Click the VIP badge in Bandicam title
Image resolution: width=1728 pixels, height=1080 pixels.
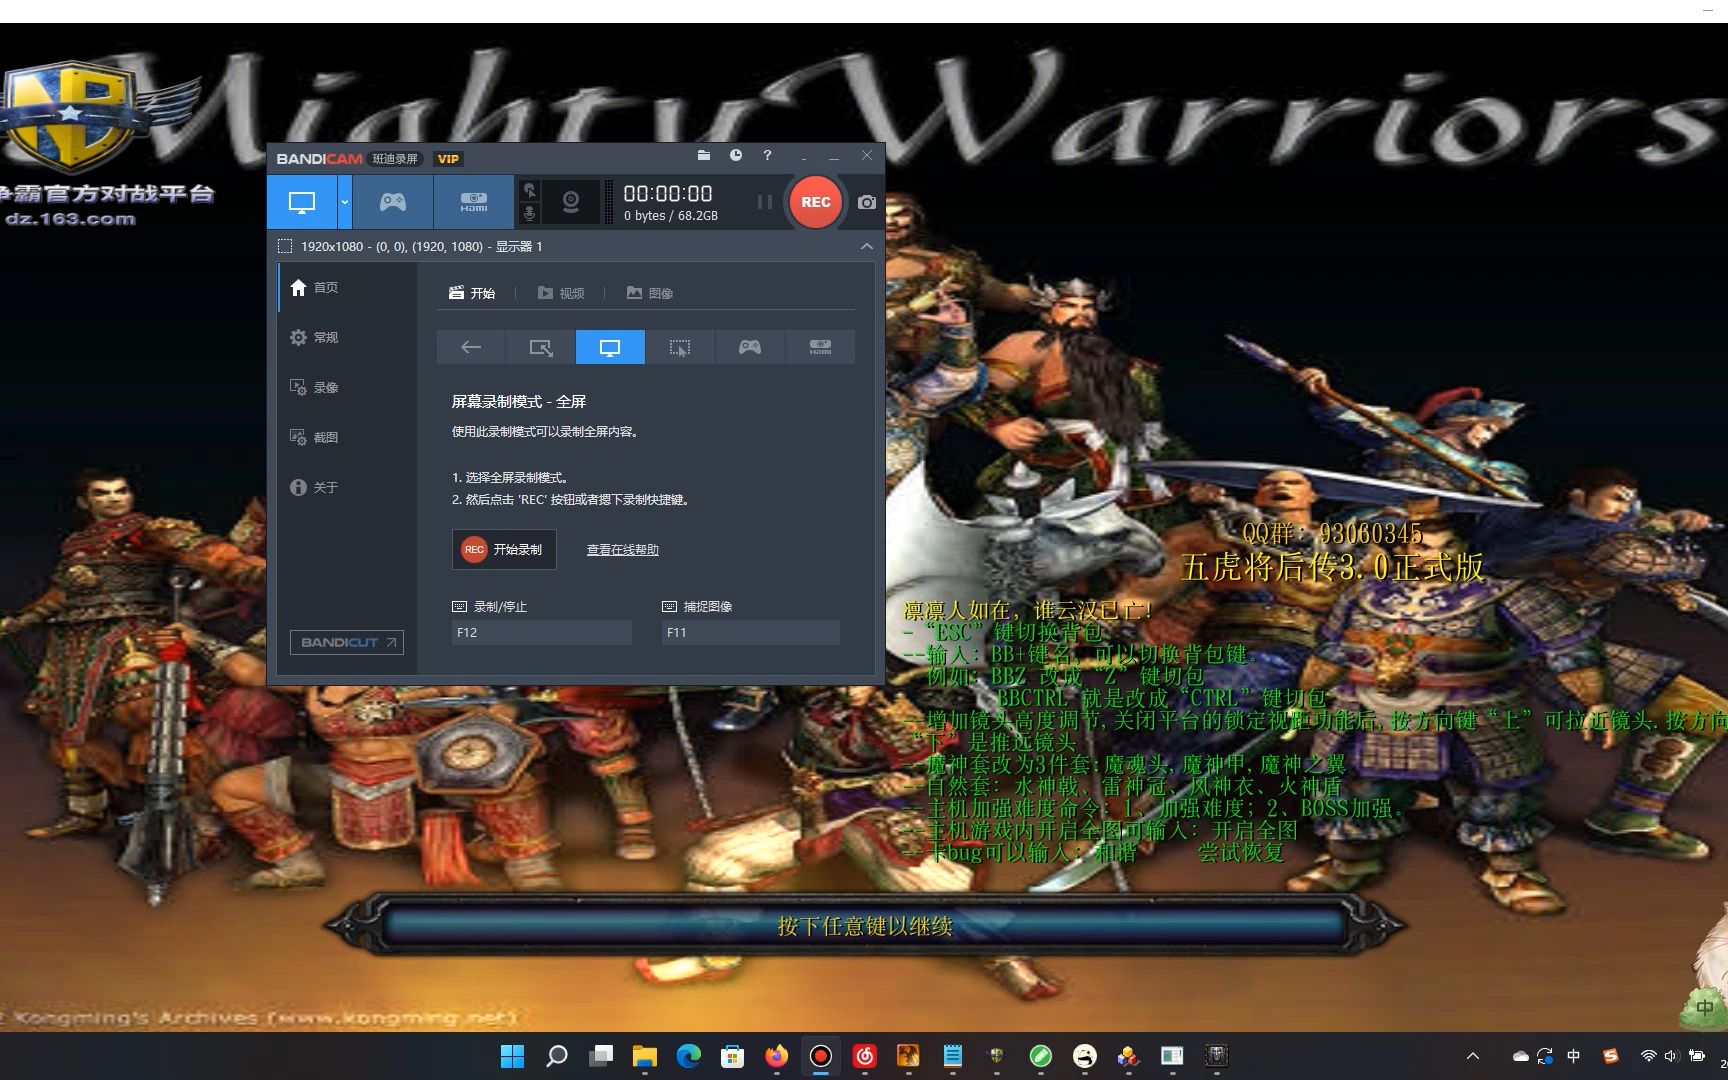(448, 158)
